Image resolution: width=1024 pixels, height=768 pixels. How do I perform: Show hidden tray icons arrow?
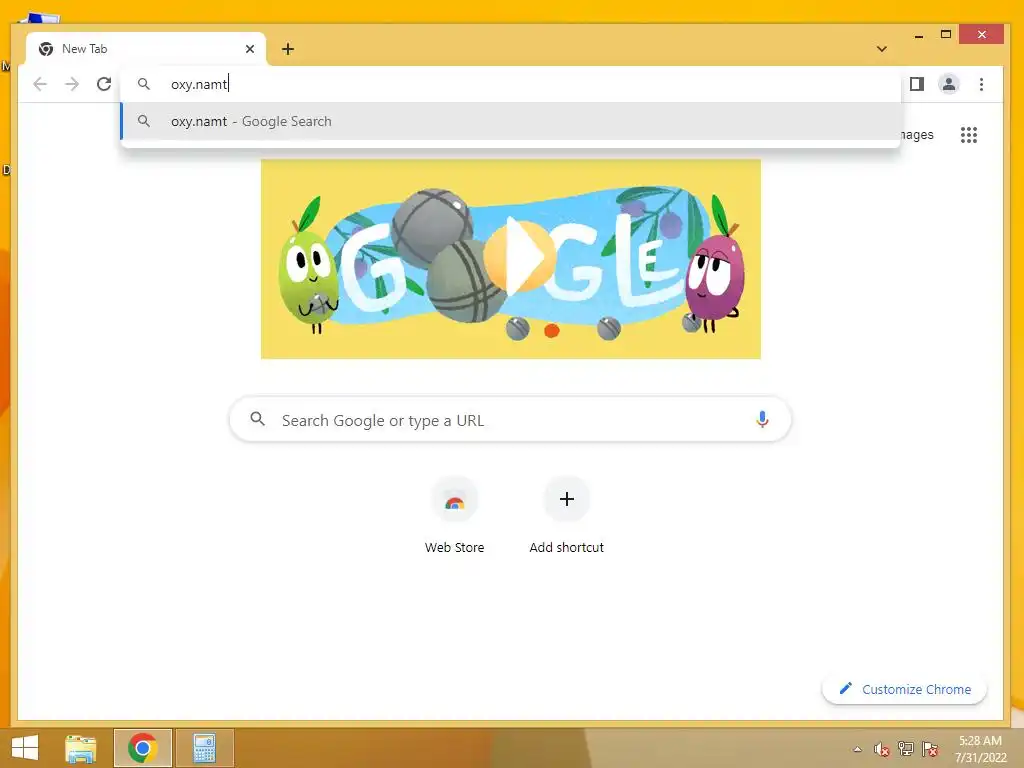coord(857,749)
